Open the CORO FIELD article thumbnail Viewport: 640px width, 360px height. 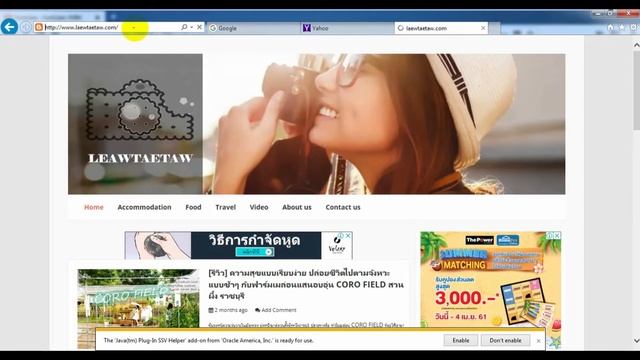(x=138, y=309)
